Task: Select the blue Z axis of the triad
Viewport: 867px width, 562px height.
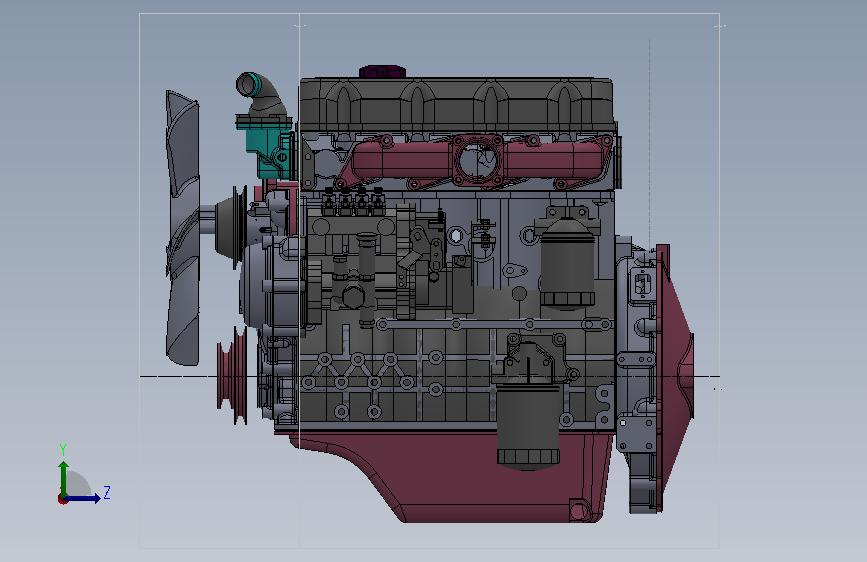Action: tap(83, 498)
